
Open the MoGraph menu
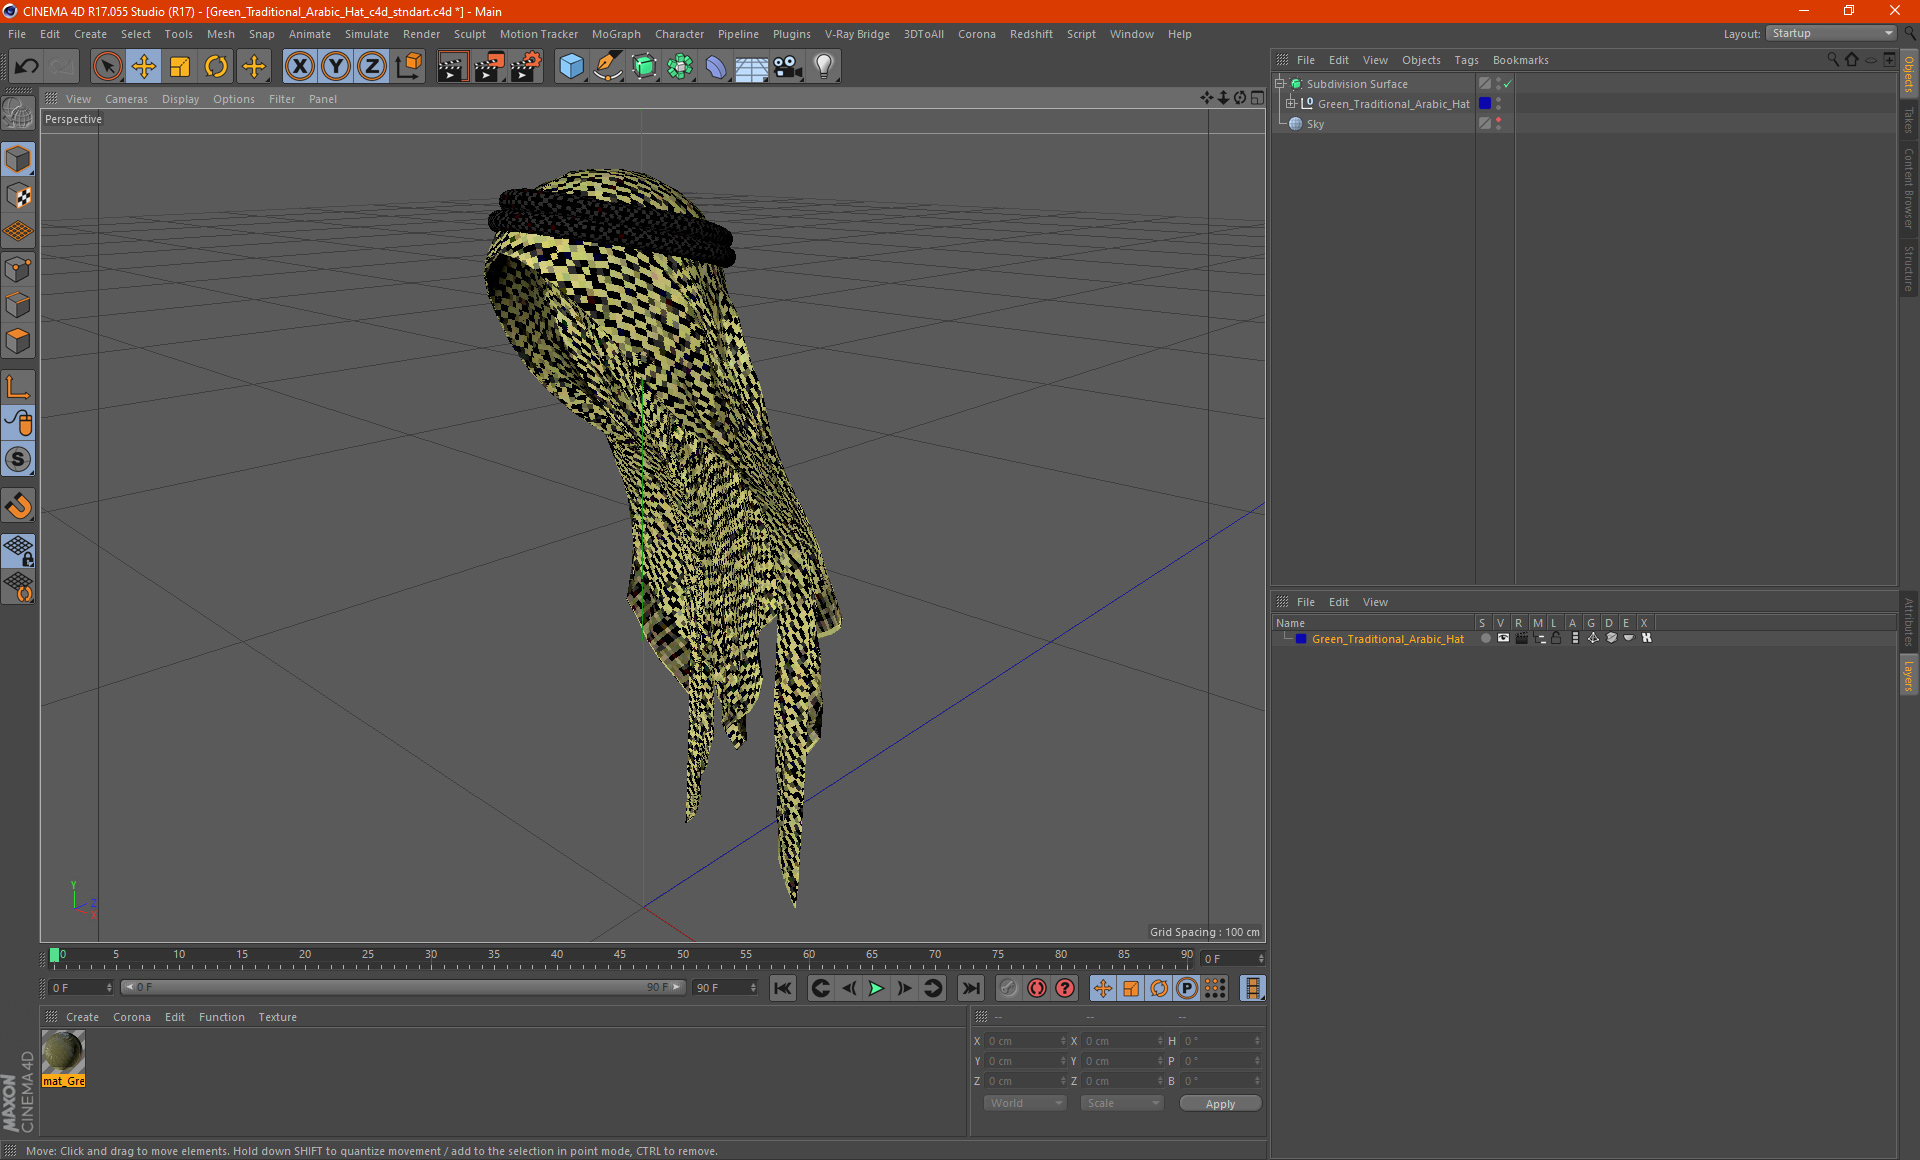click(x=616, y=34)
